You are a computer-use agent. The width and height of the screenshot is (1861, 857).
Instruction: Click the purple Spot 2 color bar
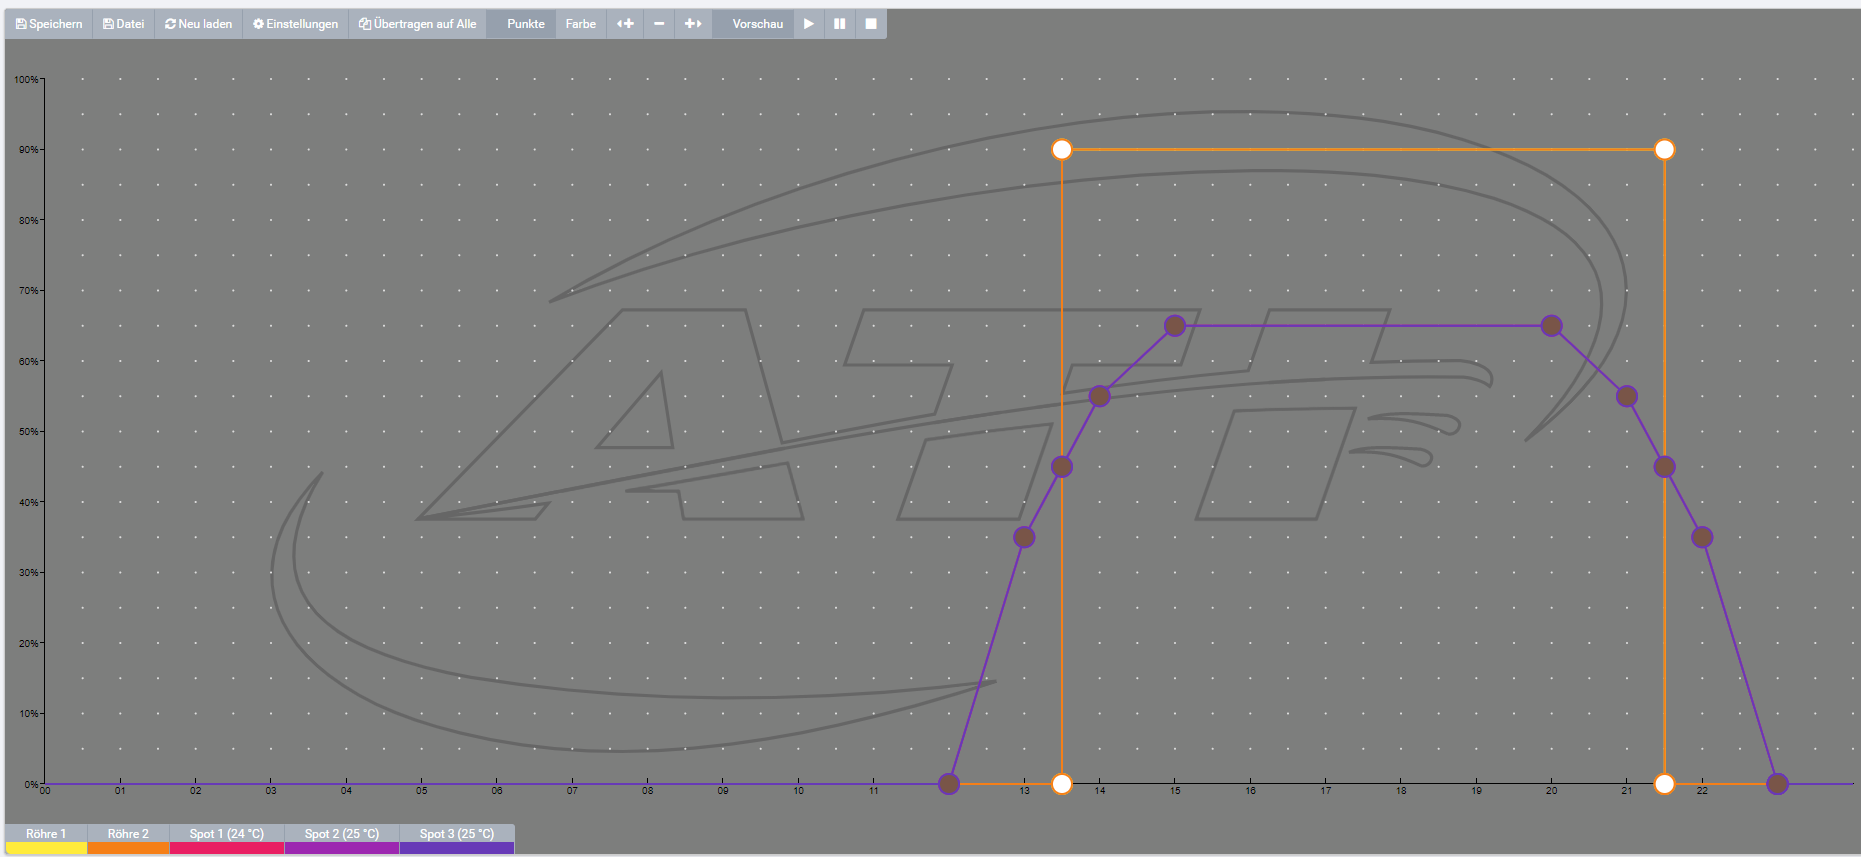[x=342, y=848]
